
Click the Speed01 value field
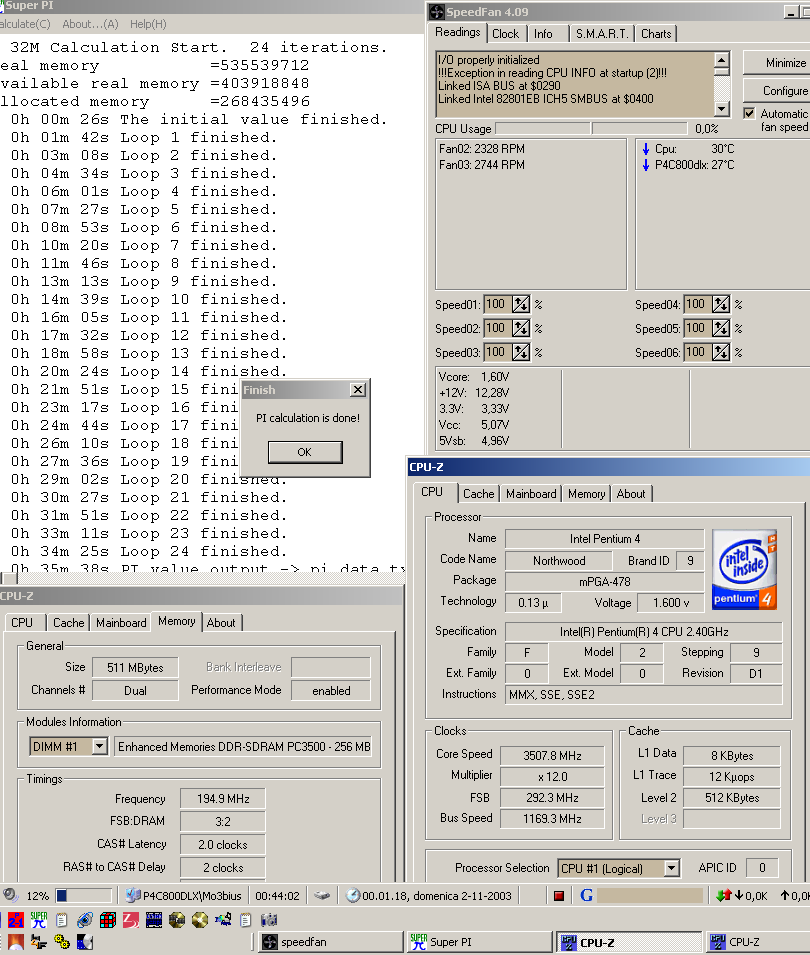click(x=498, y=304)
